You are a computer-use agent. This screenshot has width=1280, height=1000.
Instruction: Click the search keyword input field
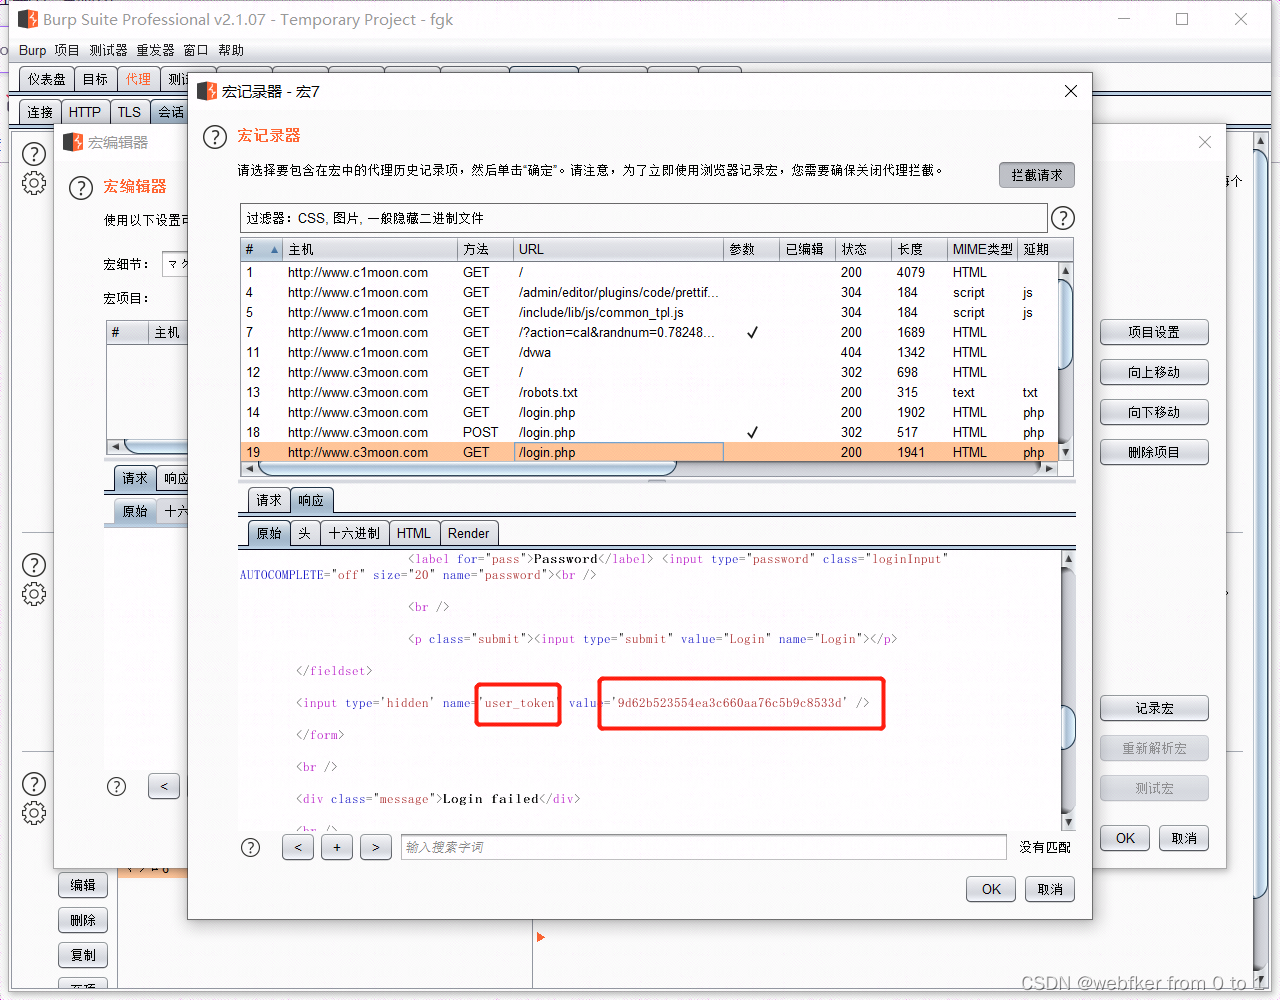click(x=704, y=847)
